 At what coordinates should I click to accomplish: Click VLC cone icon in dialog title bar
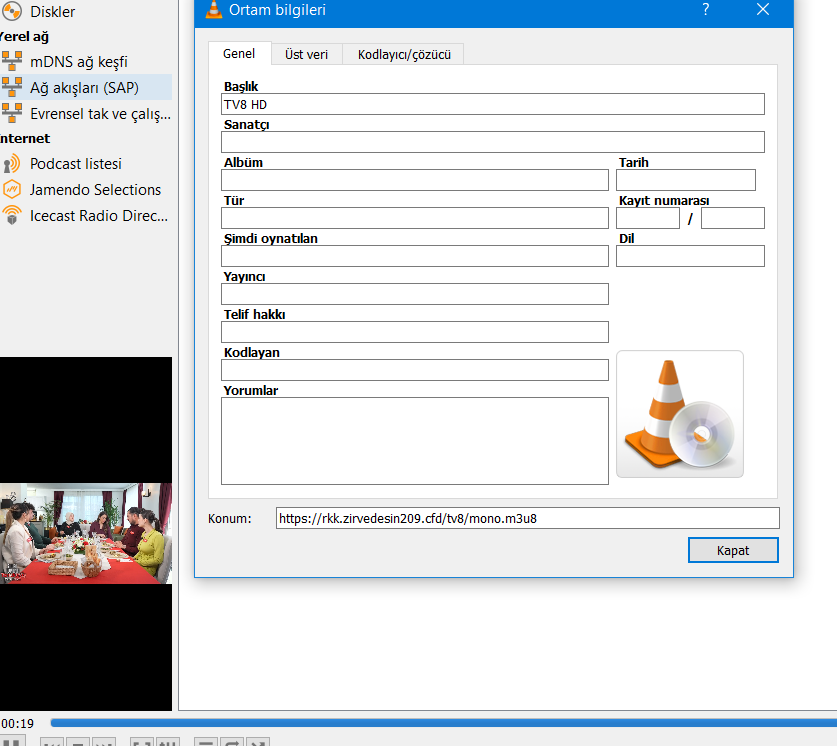coord(214,10)
